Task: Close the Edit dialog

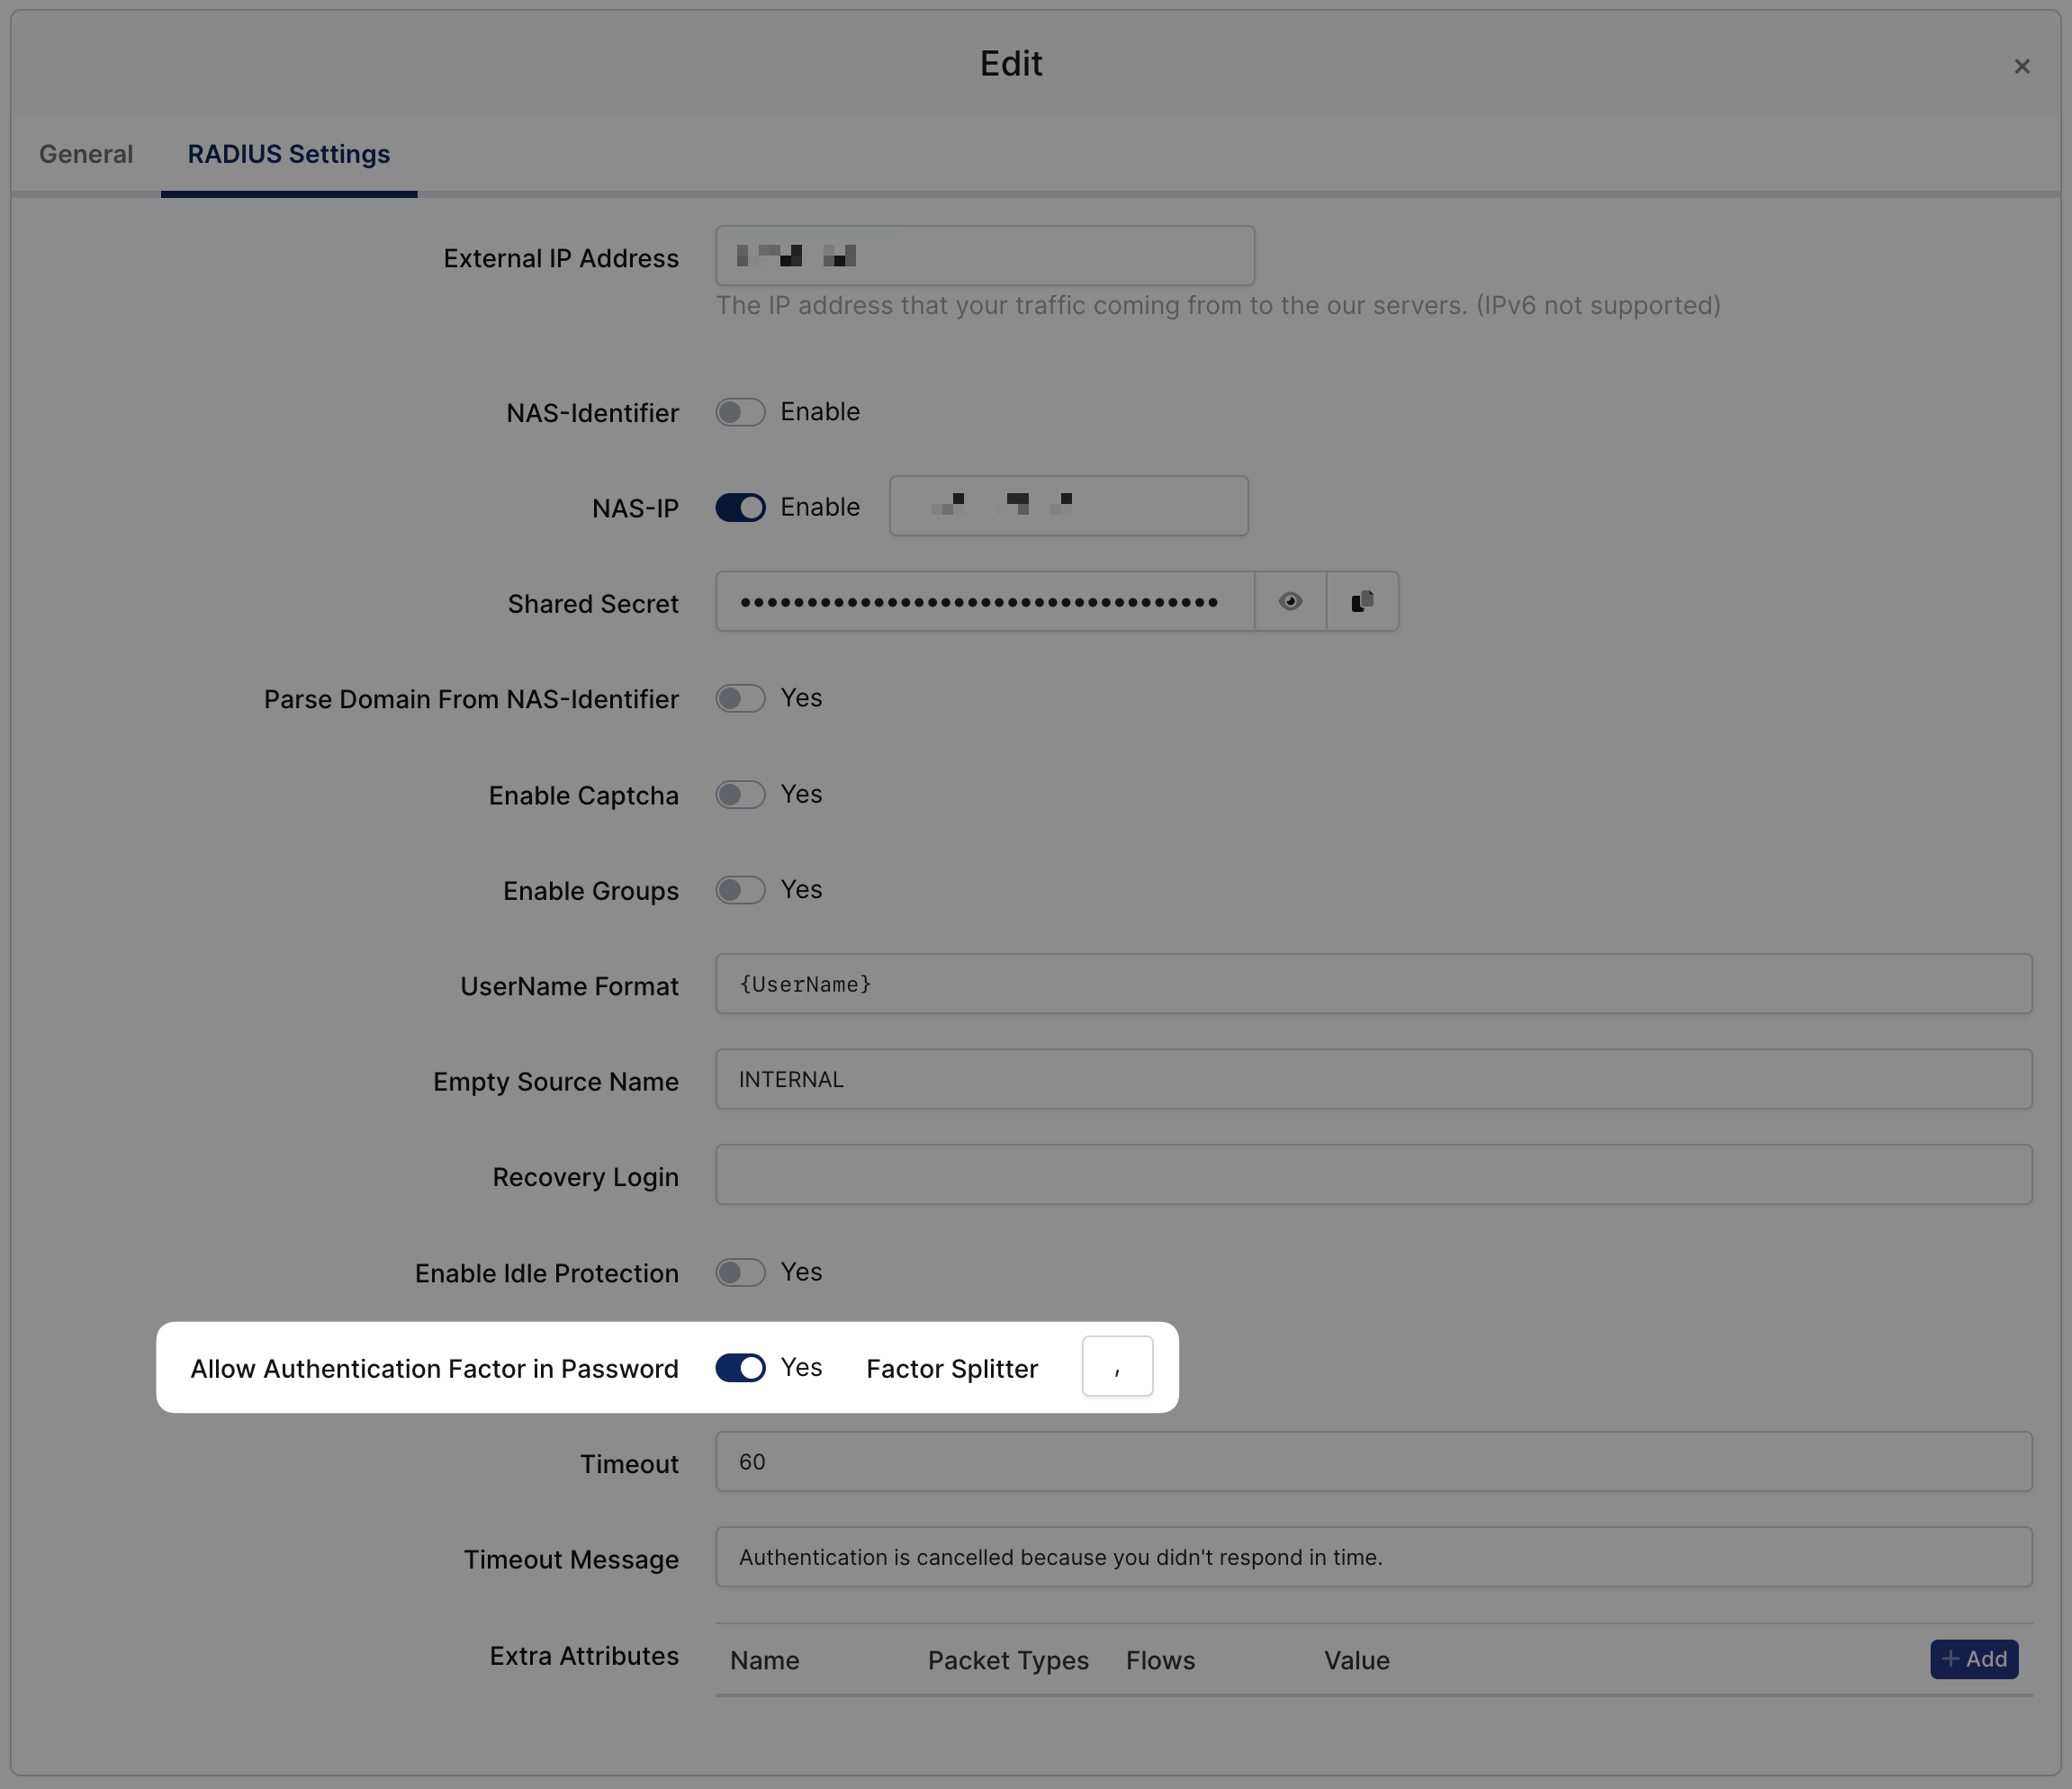Action: pos(2021,66)
